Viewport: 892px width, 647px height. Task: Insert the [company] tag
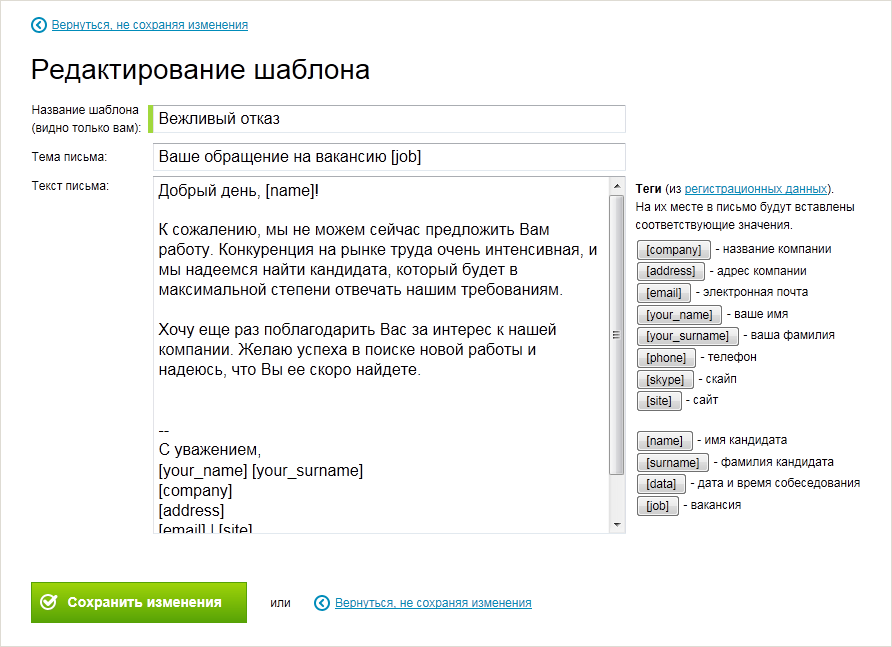[x=673, y=250]
